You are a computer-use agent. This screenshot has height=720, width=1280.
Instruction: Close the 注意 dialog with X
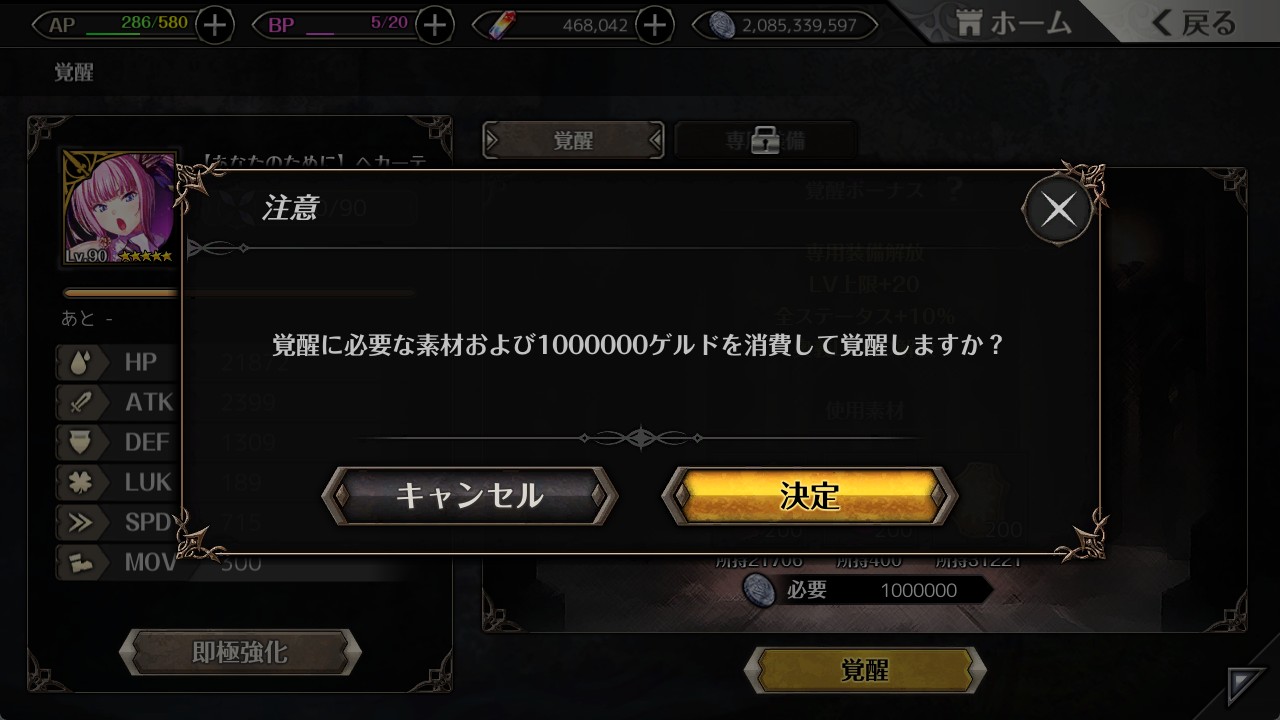tap(1058, 209)
